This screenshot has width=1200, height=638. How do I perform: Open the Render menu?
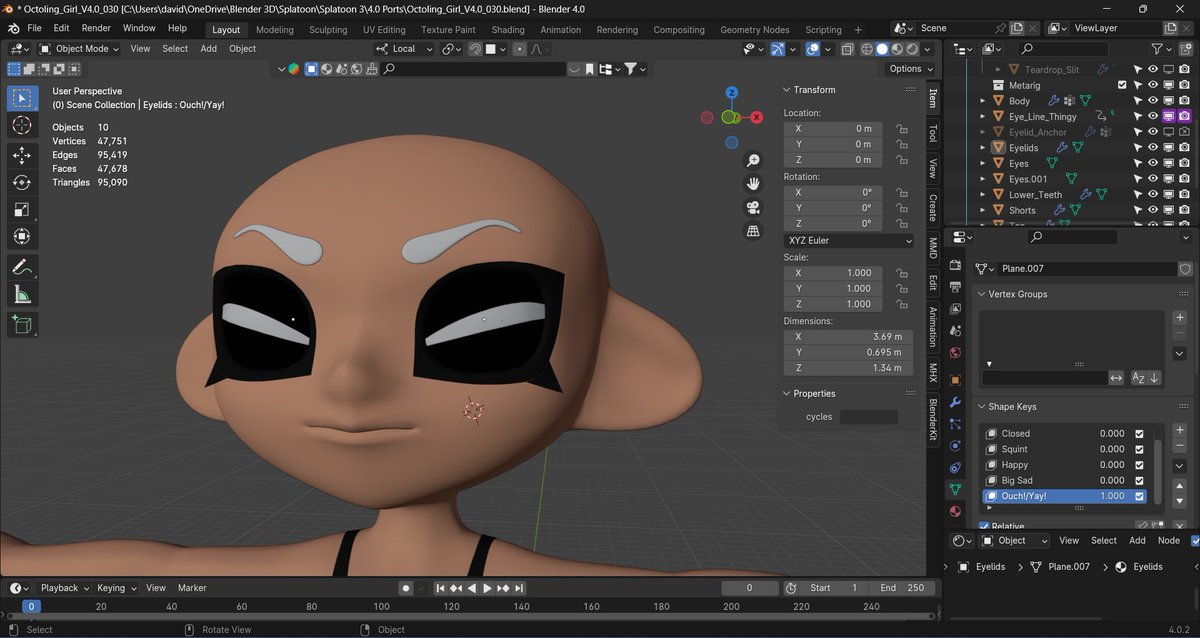[x=96, y=28]
